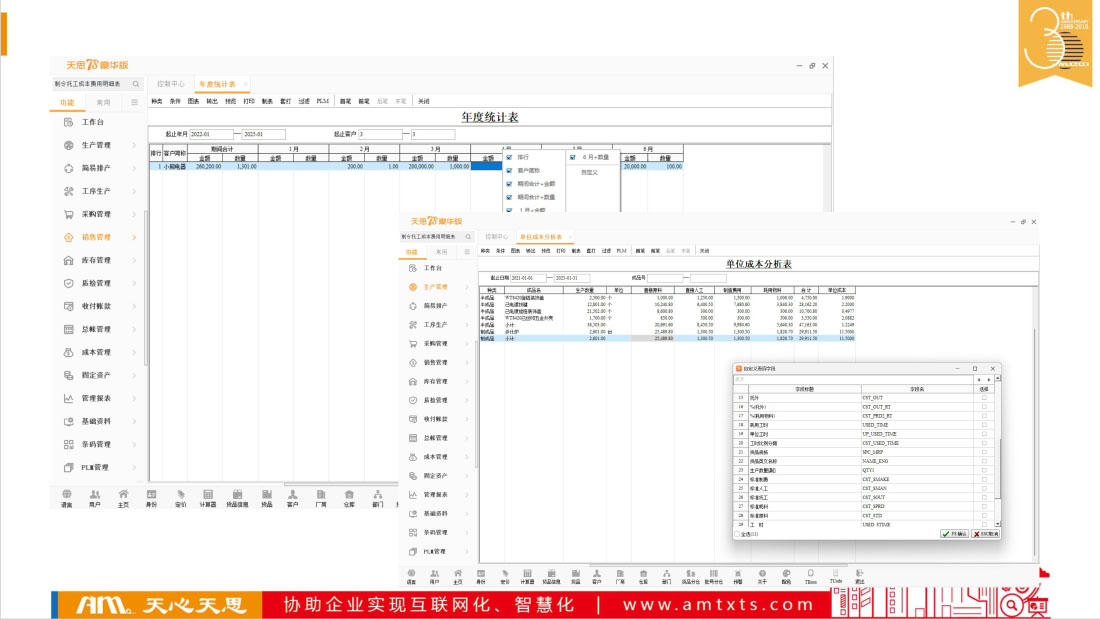Viewport: 1100px width, 619px height.
Task: Check the 全选 select-all checkbox in dialog
Action: tap(738, 534)
